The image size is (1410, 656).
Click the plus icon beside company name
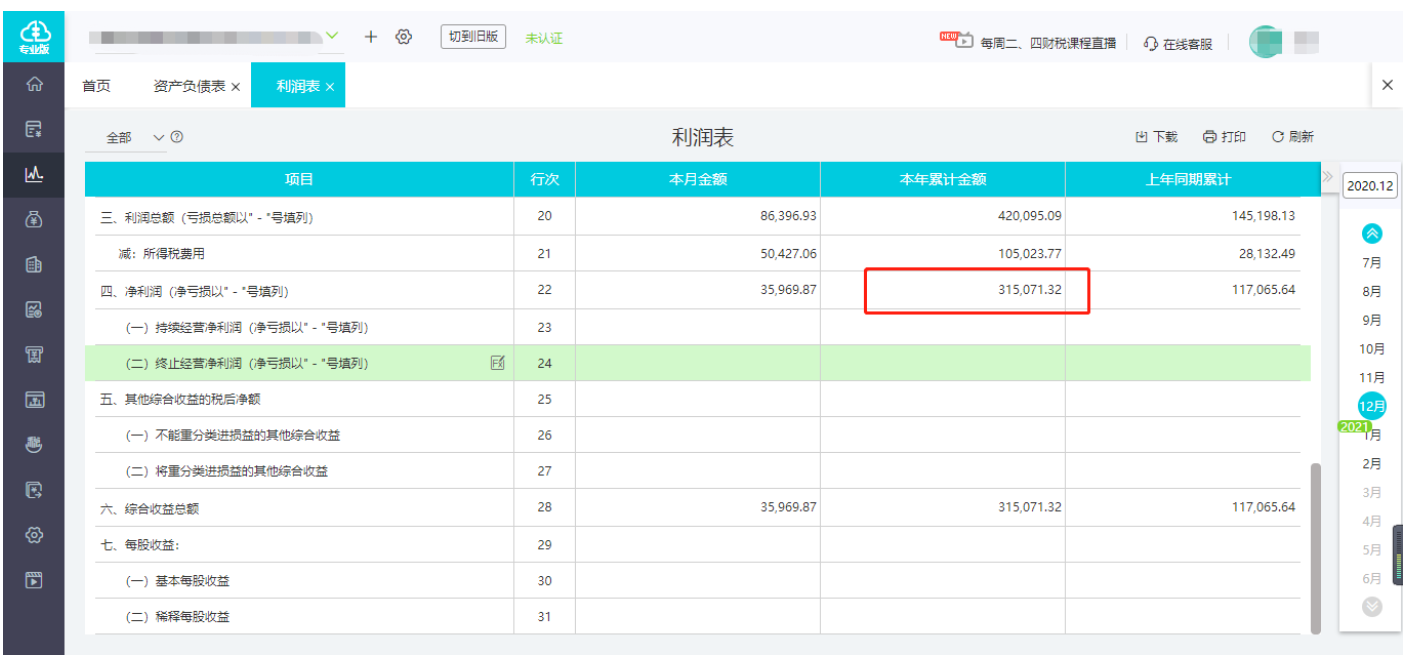pyautogui.click(x=371, y=37)
